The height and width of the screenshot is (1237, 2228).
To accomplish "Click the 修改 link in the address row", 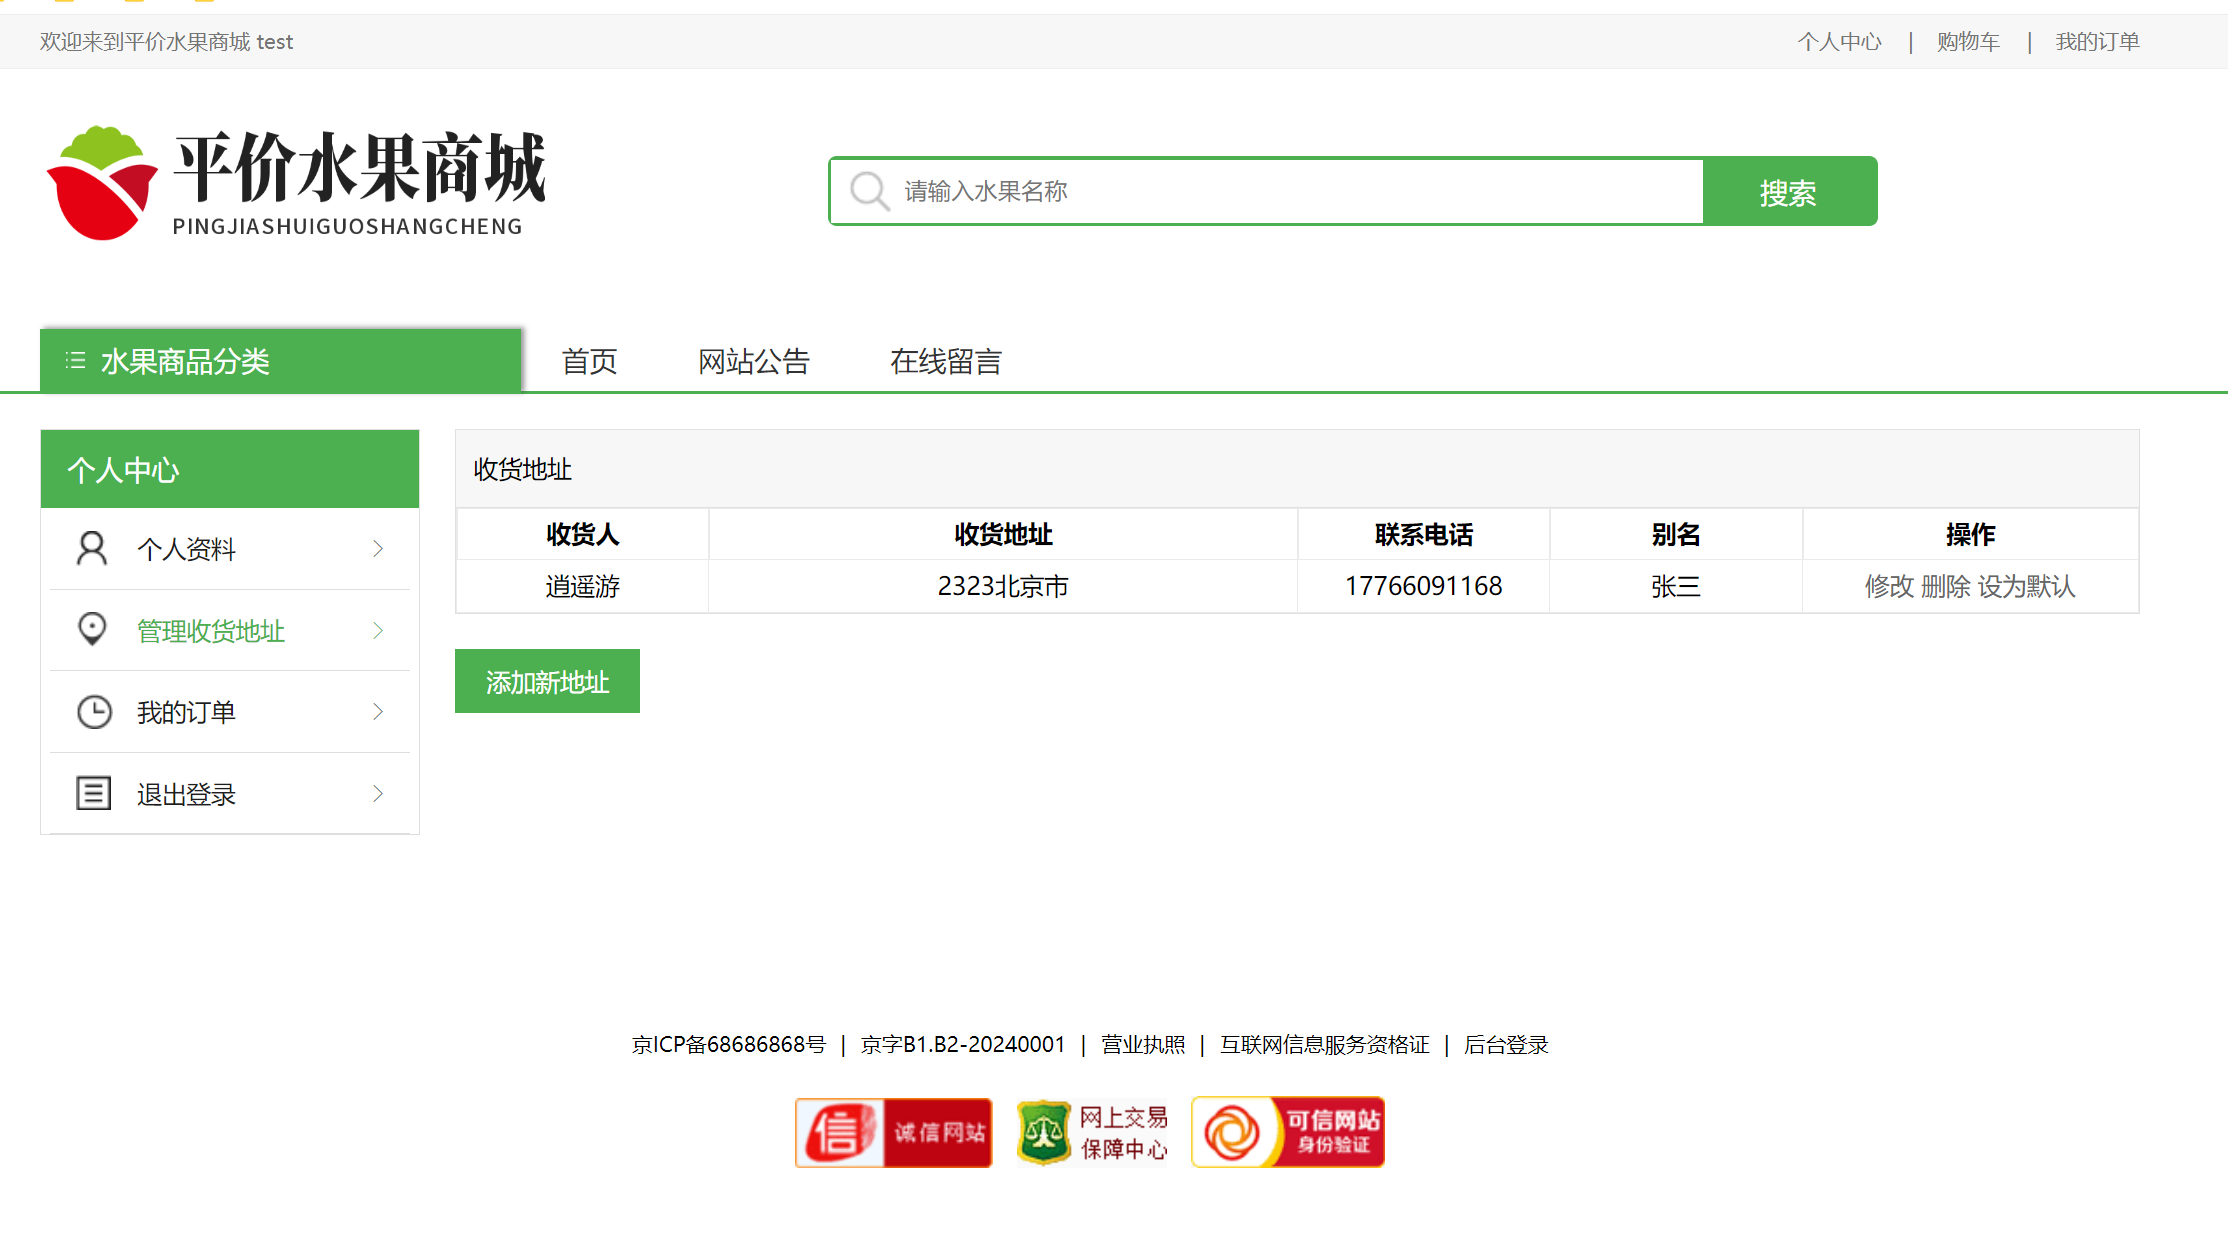I will point(1888,586).
